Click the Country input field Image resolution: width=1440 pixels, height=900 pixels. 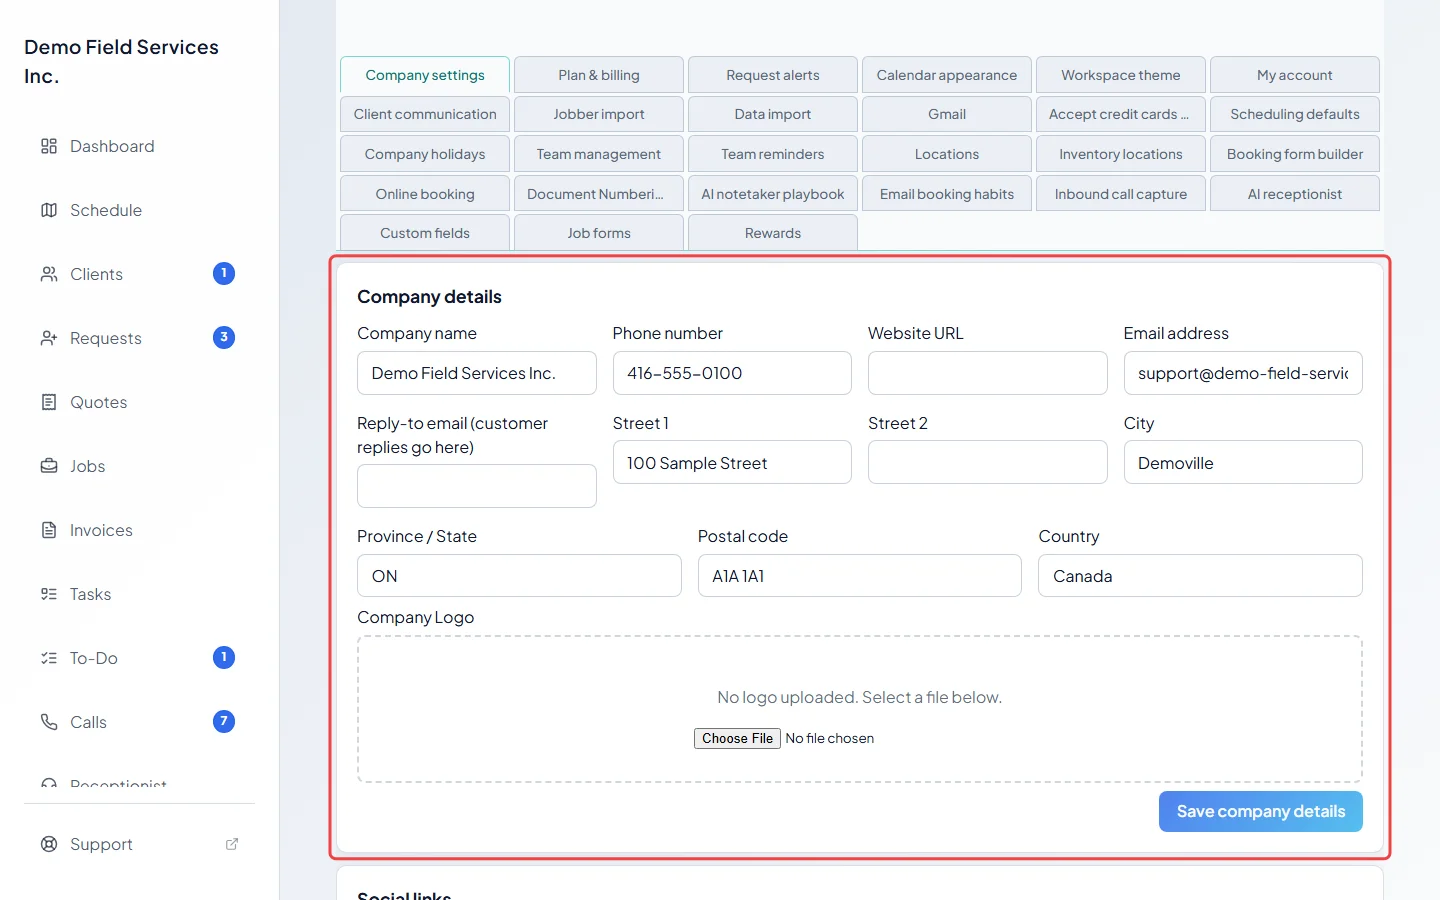tap(1200, 576)
